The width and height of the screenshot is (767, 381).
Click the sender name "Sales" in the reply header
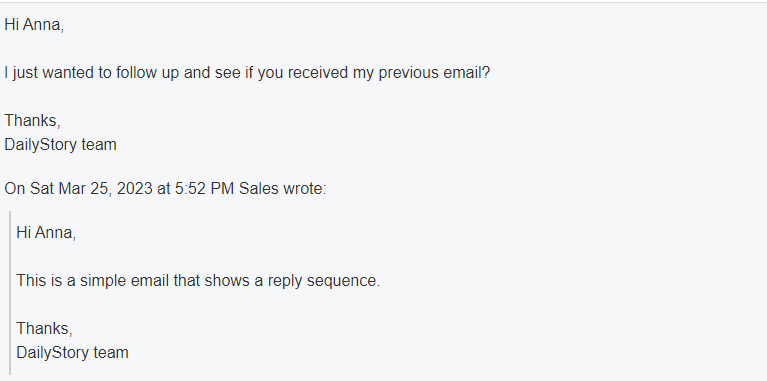(x=258, y=189)
